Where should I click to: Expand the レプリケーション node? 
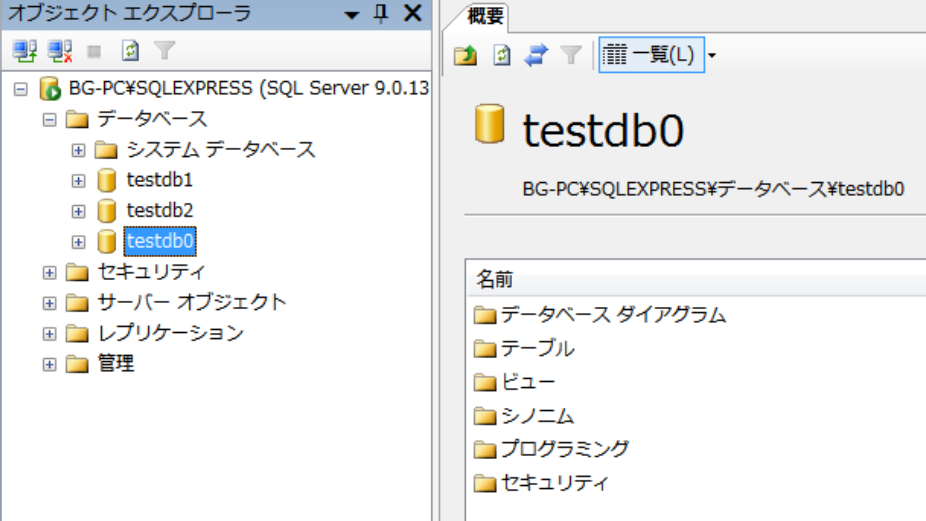coord(50,334)
